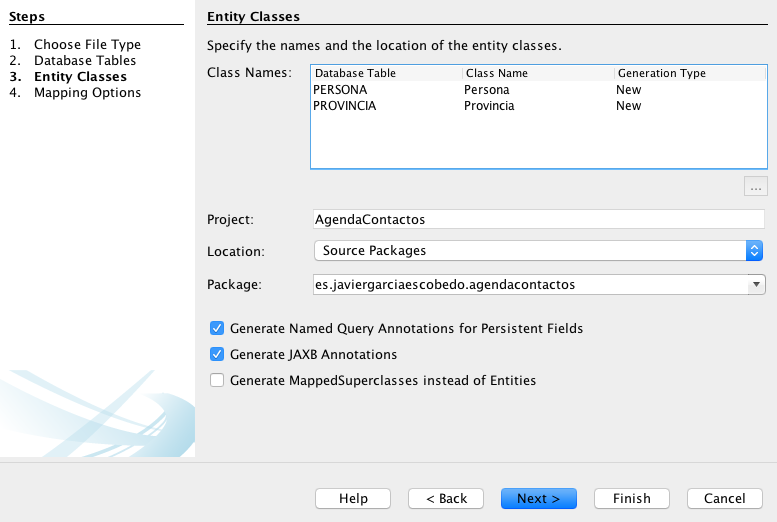Image resolution: width=777 pixels, height=522 pixels.
Task: Enable Generate MappedSuperclasses instead of Entities
Action: coord(217,380)
